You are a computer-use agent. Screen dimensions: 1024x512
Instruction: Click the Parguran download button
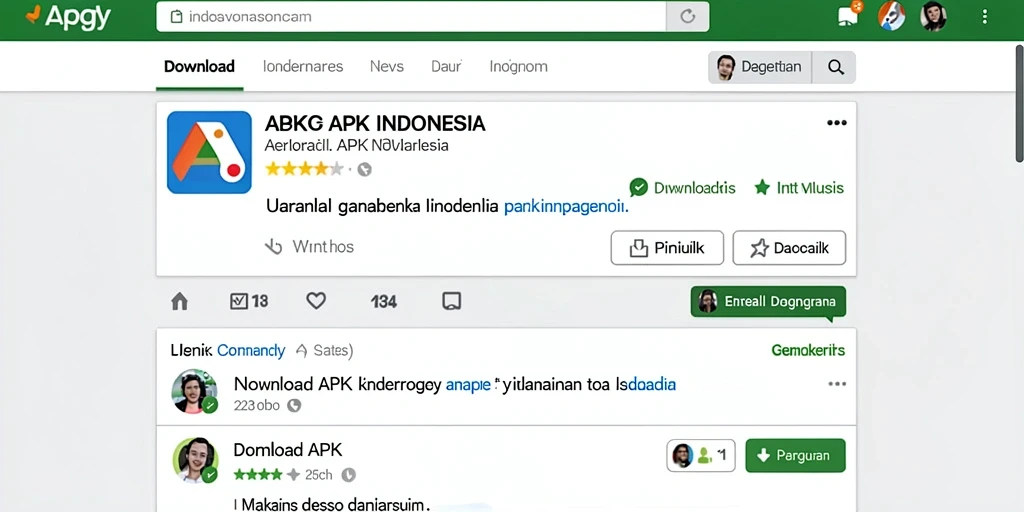[x=795, y=455]
